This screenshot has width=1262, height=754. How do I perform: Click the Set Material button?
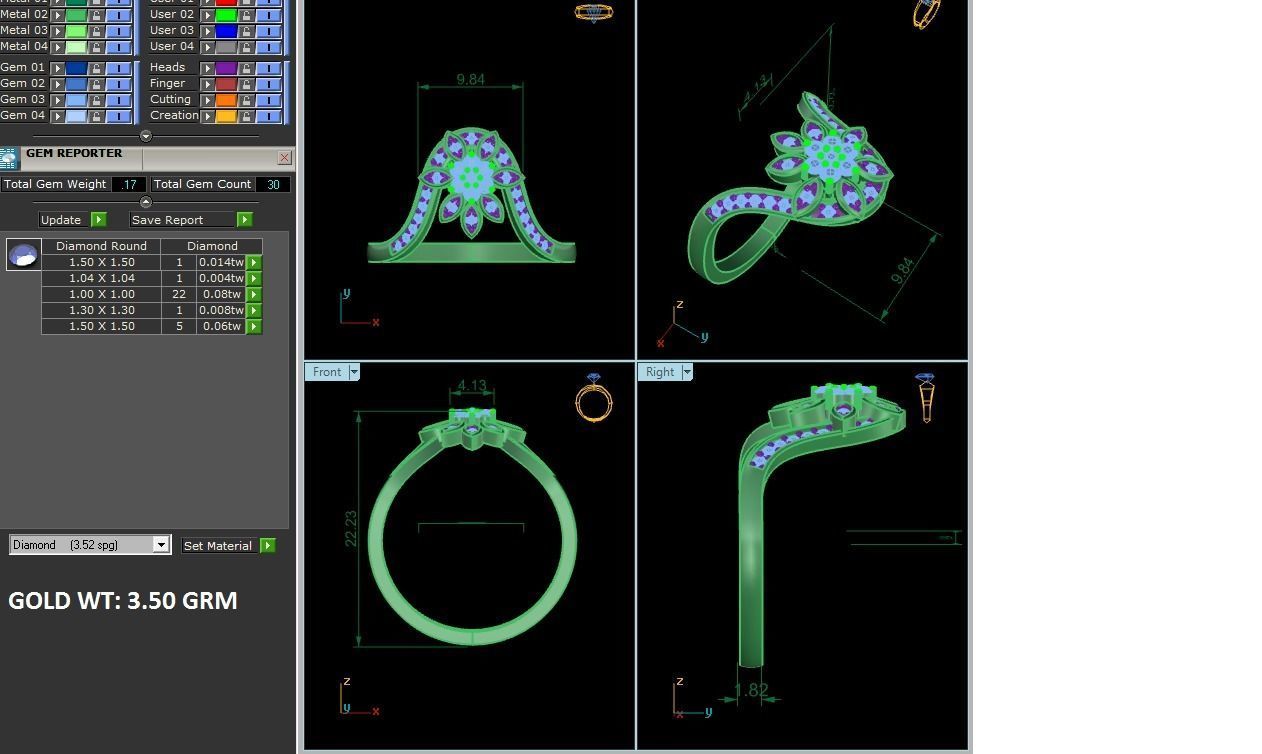click(218, 545)
